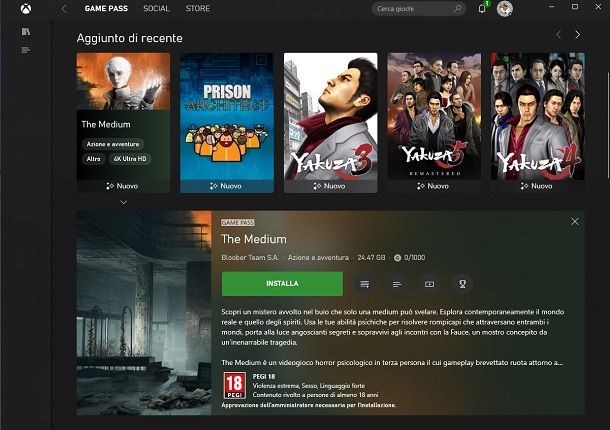Click the Azione e avventura tag
The image size is (610, 430).
point(113,144)
